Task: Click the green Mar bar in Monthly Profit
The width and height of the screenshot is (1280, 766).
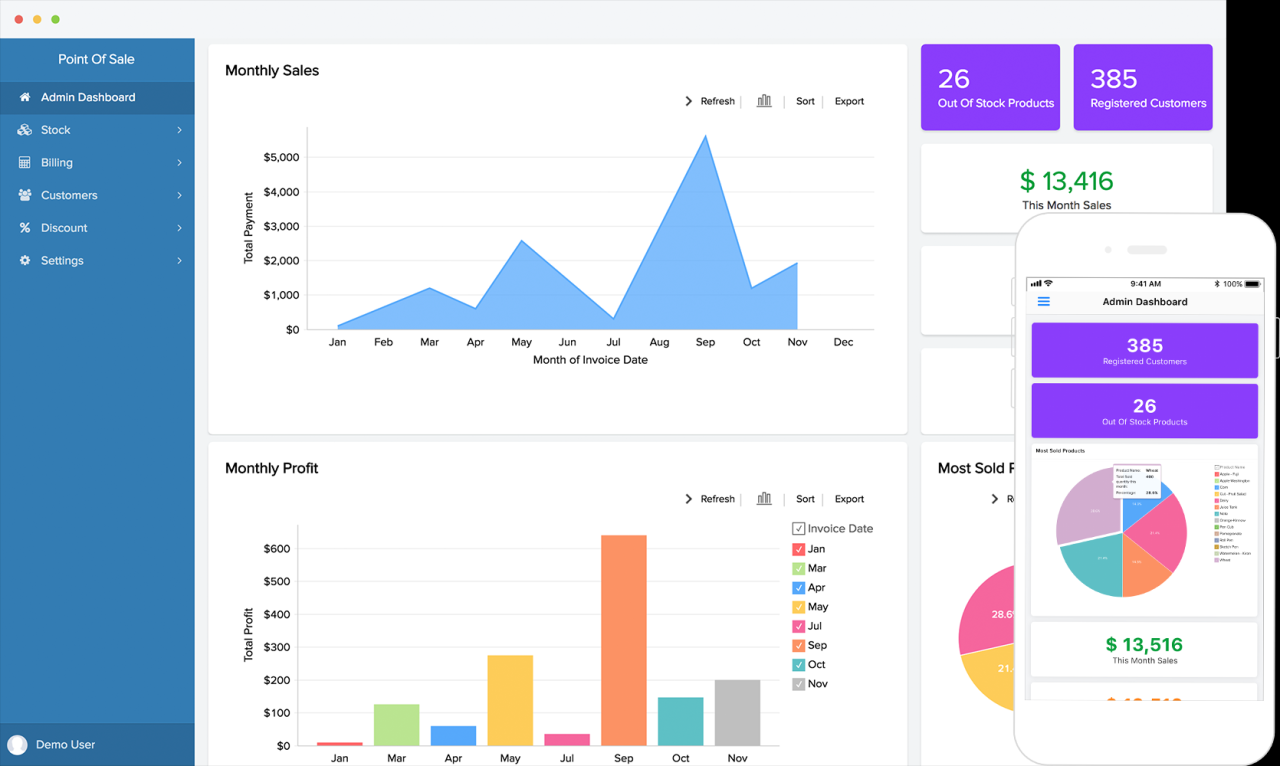Action: [396, 725]
